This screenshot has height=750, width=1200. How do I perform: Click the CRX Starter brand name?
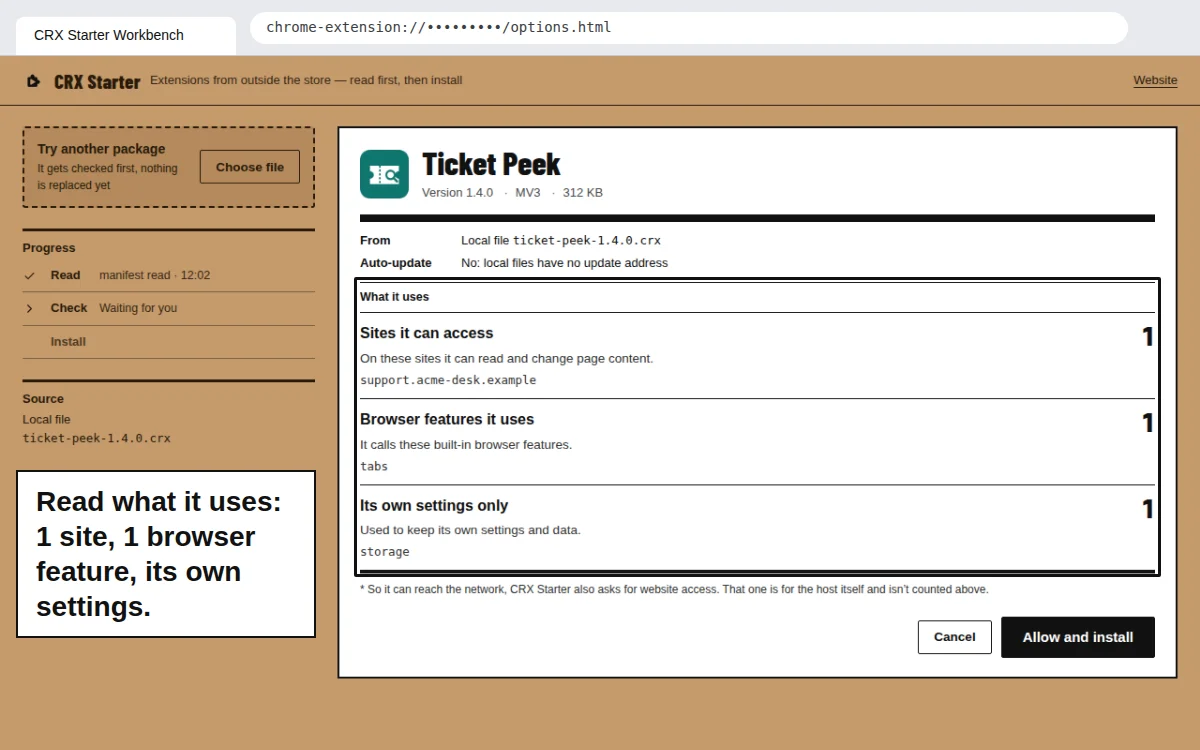[x=97, y=82]
